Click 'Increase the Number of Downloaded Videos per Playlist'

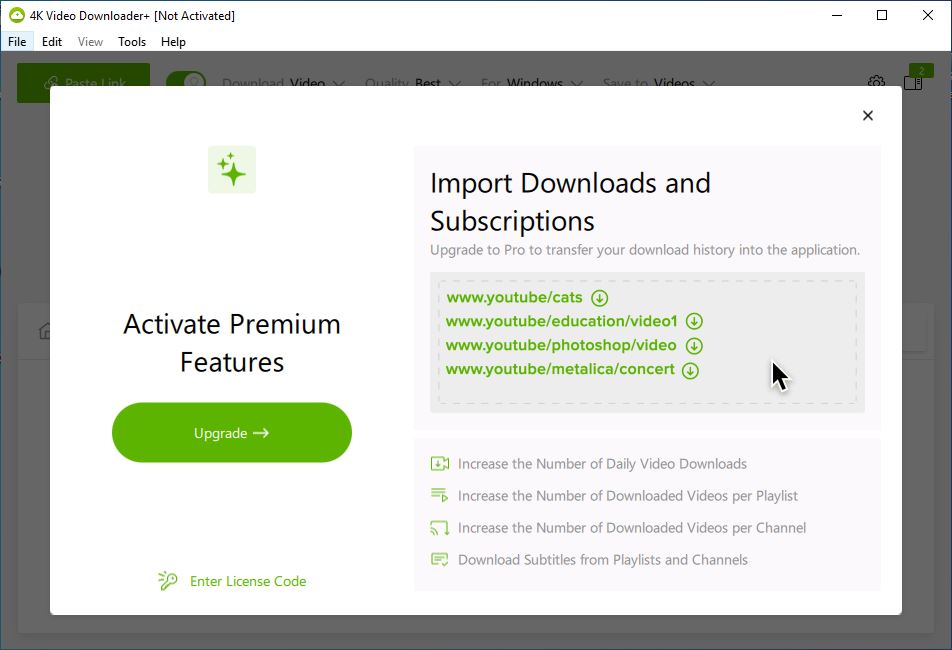coord(628,496)
